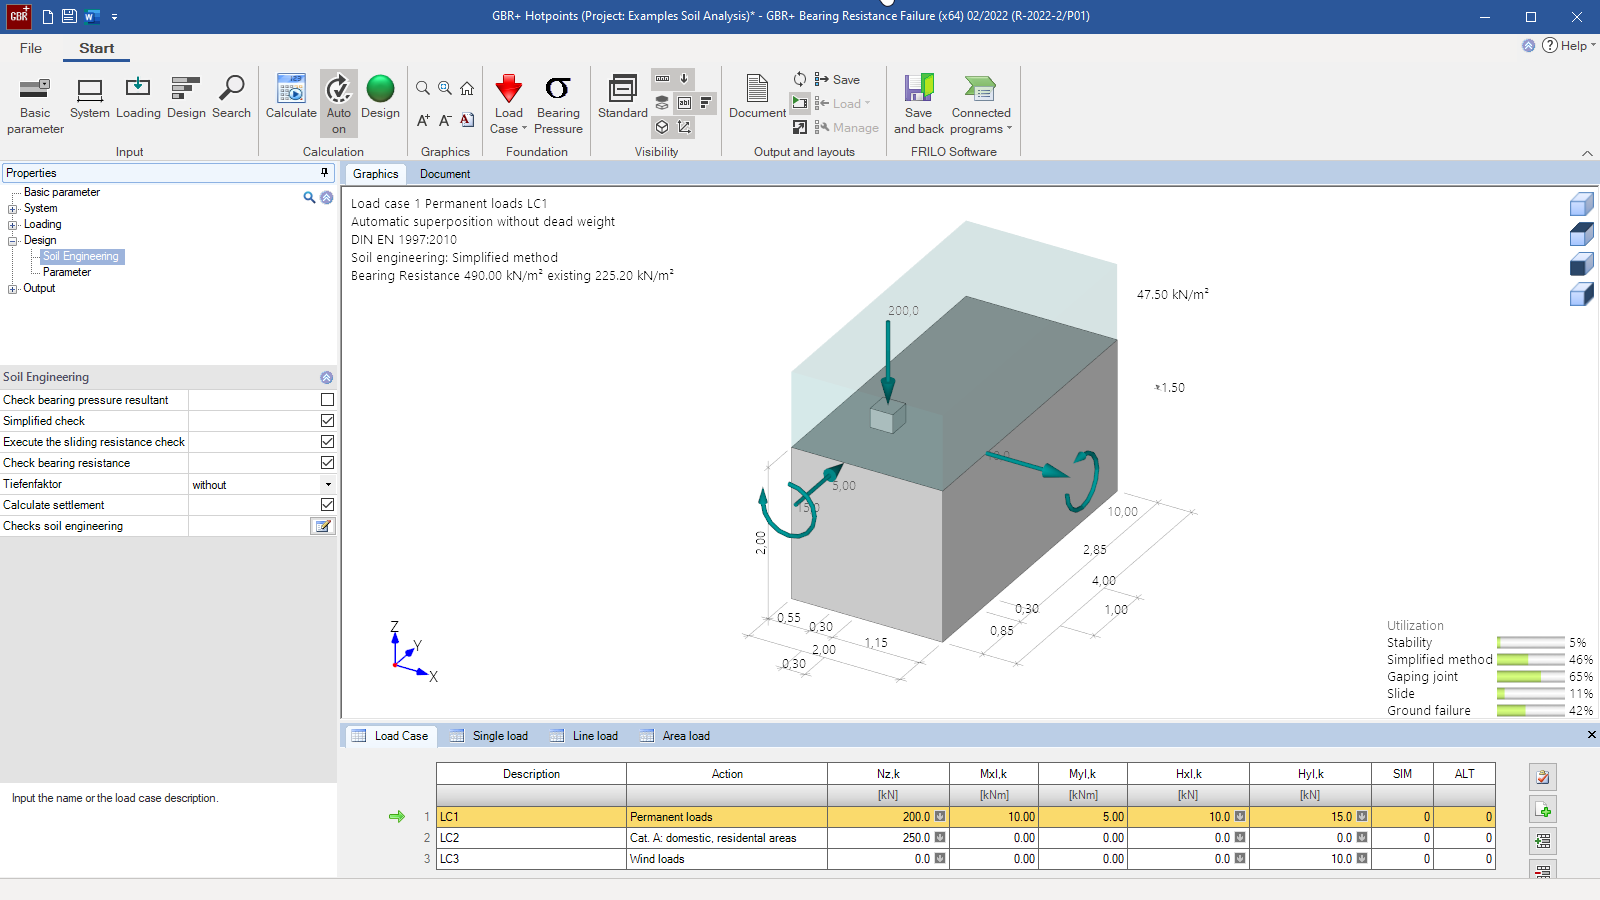Toggle soil layers visibility icon

(x=662, y=102)
